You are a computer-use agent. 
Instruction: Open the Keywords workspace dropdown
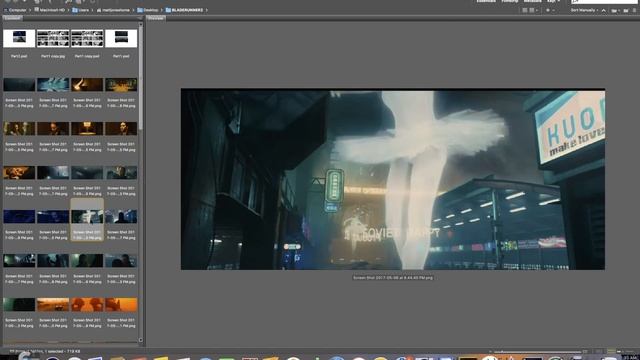[x=553, y=1]
